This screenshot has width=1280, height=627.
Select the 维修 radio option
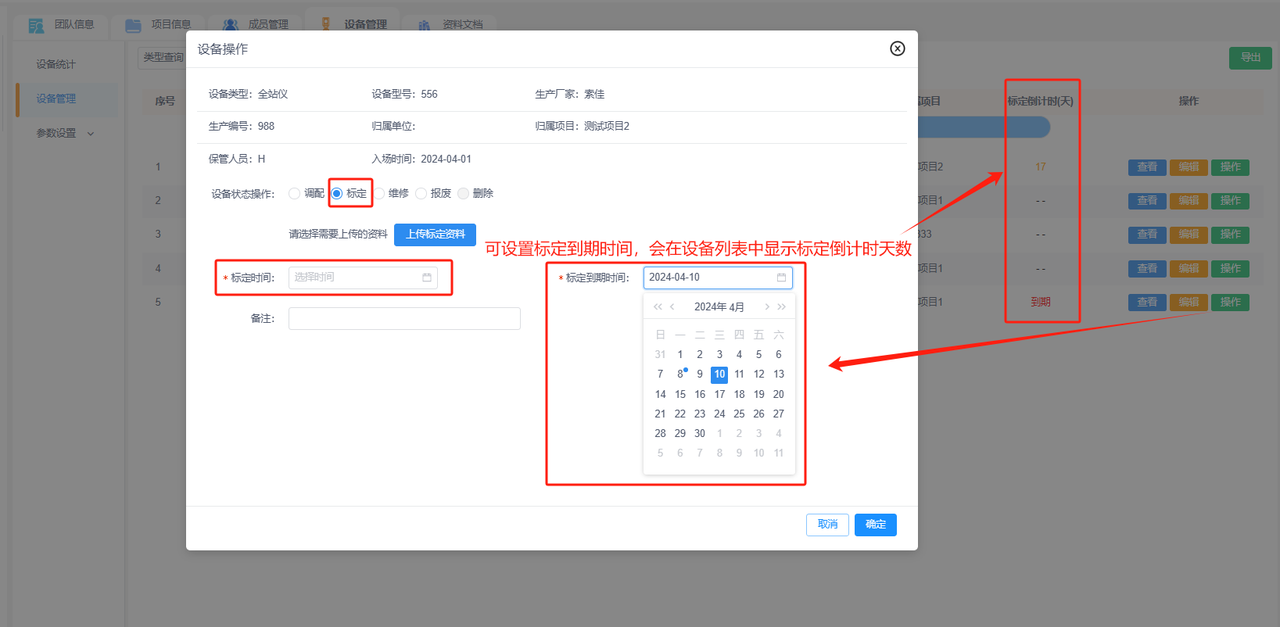379,194
